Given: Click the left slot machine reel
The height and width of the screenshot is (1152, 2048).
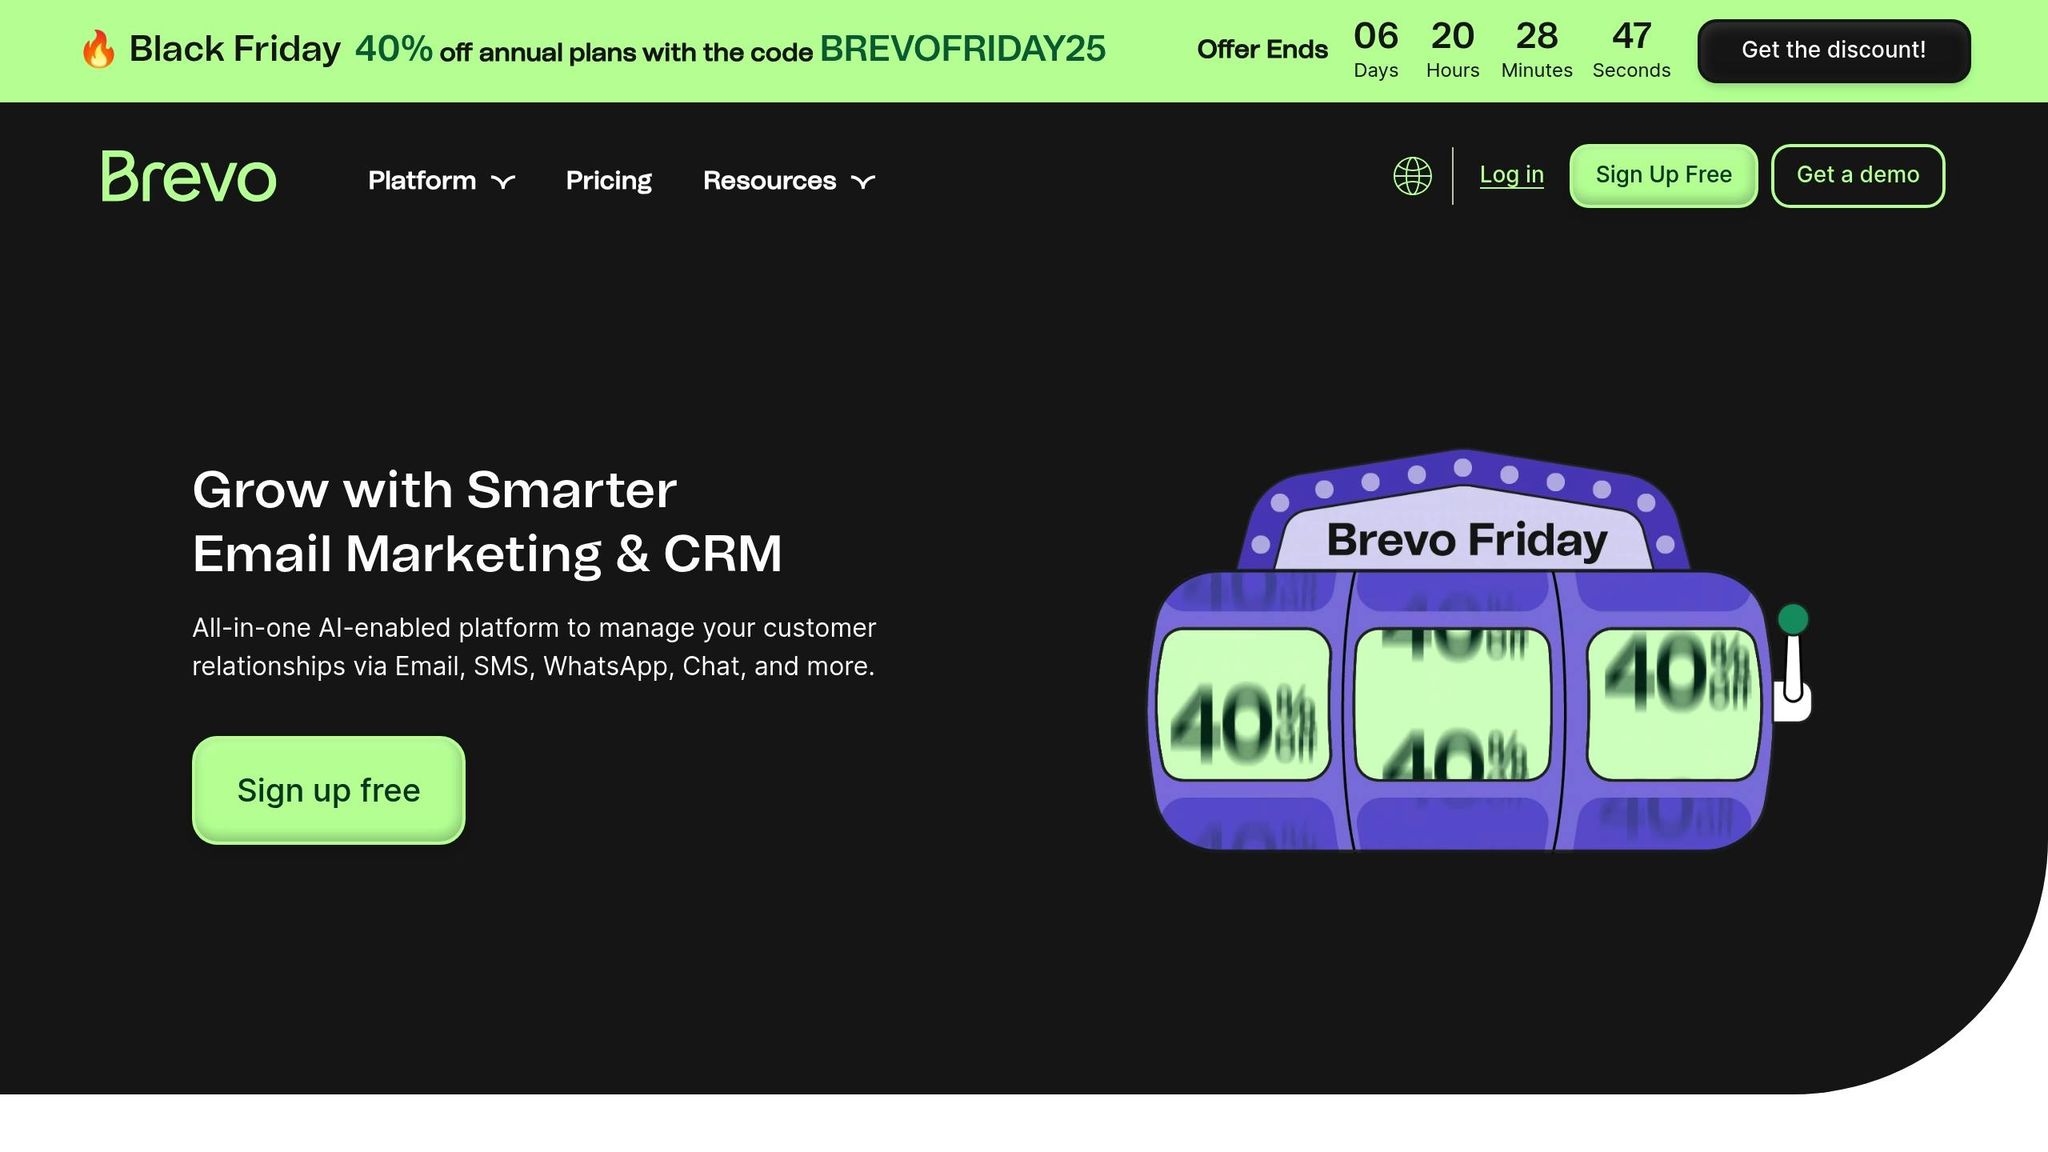Looking at the screenshot, I should tap(1244, 704).
